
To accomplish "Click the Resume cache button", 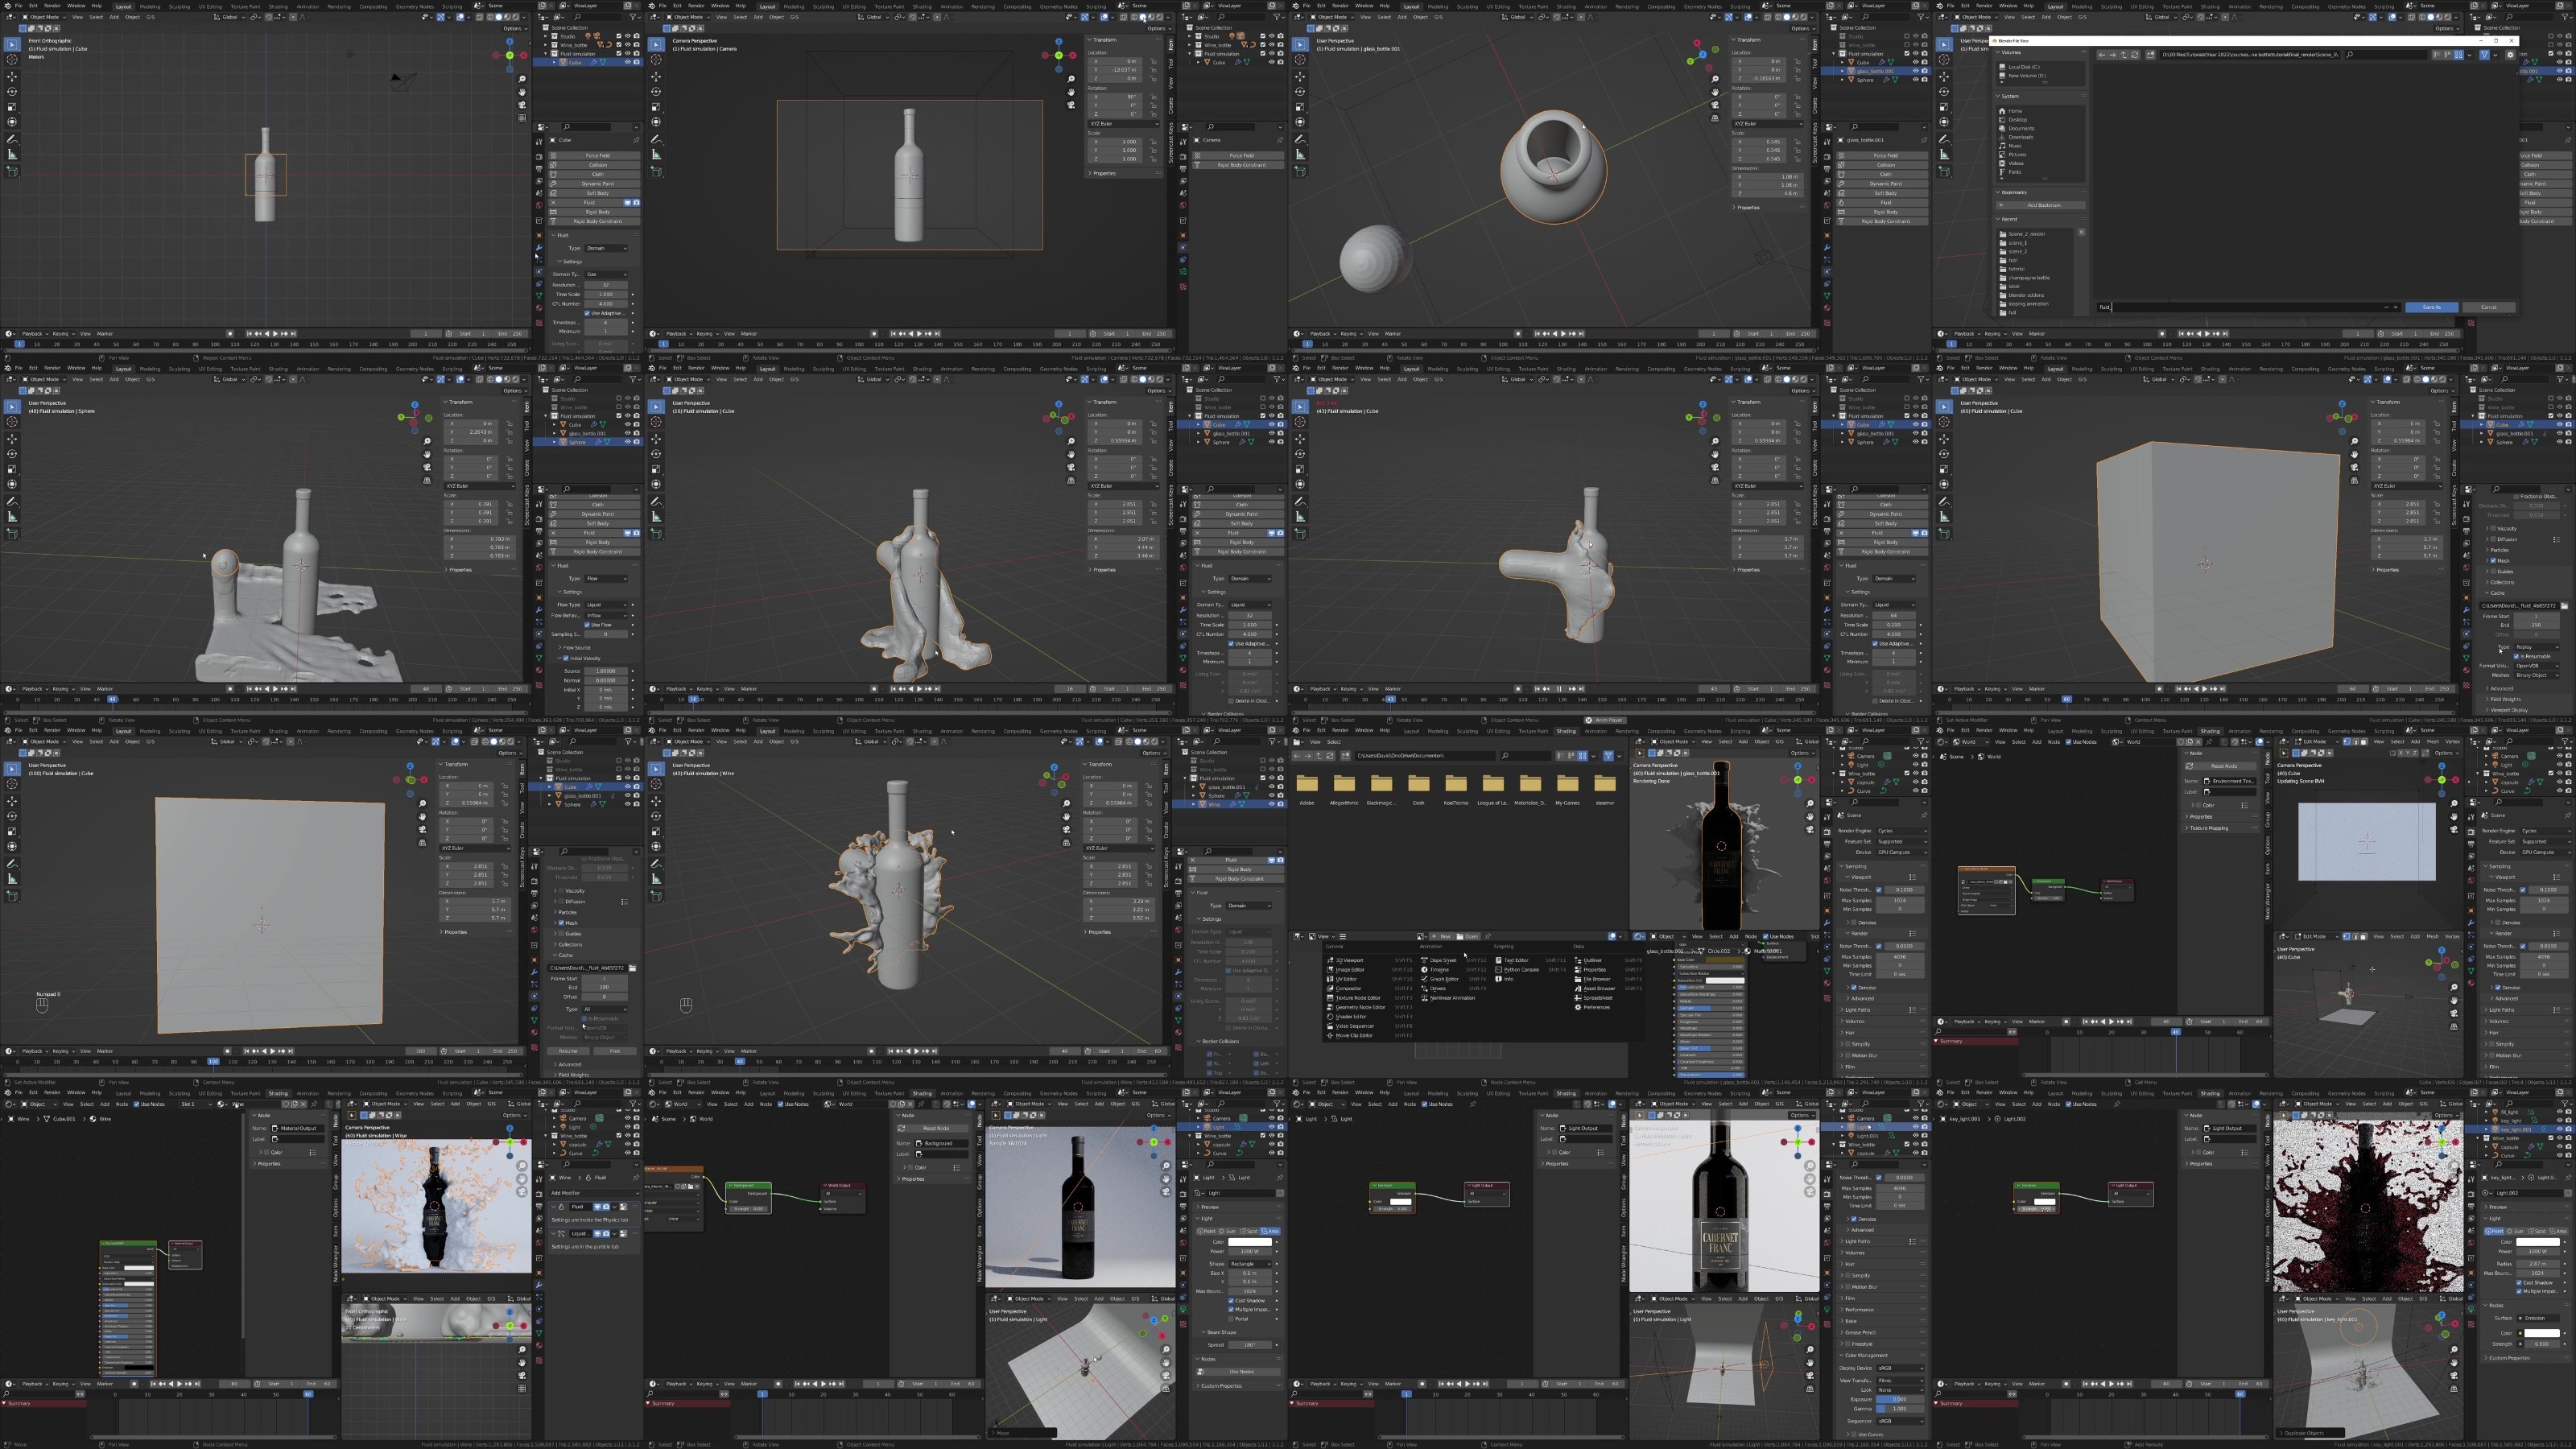I will 568,1051.
